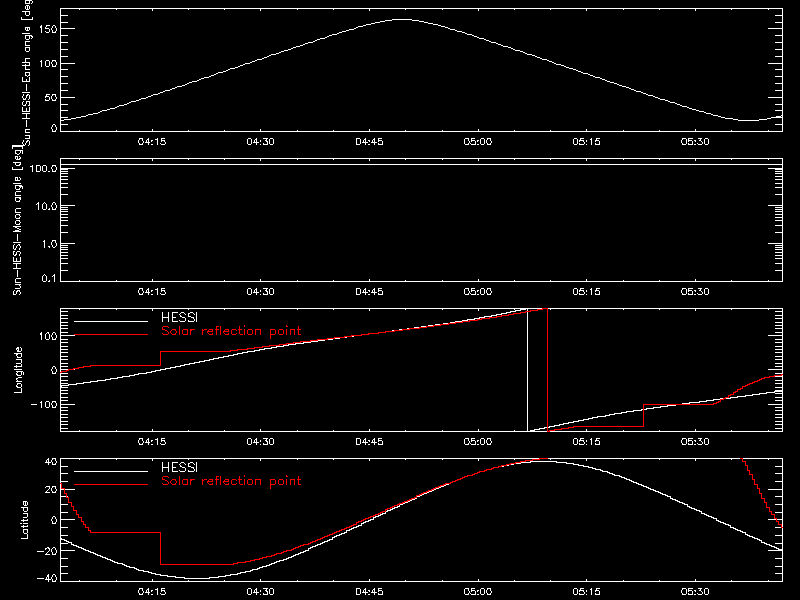This screenshot has width=800, height=600.
Task: Click the -40 tick label on Latitude plot
Action: [x=47, y=578]
